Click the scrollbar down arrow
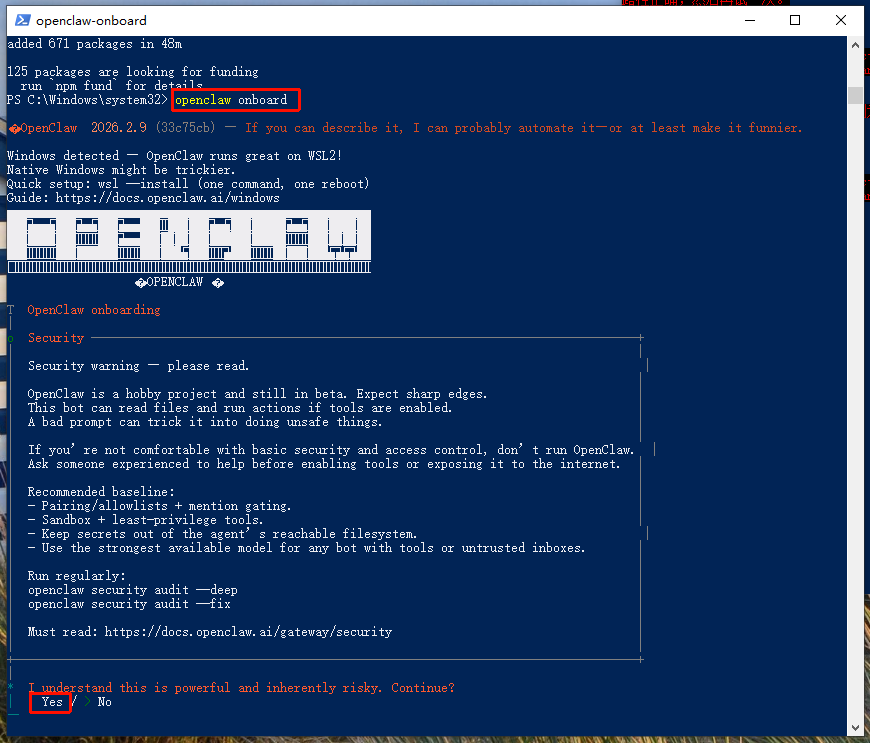Image resolution: width=870 pixels, height=743 pixels. (855, 727)
